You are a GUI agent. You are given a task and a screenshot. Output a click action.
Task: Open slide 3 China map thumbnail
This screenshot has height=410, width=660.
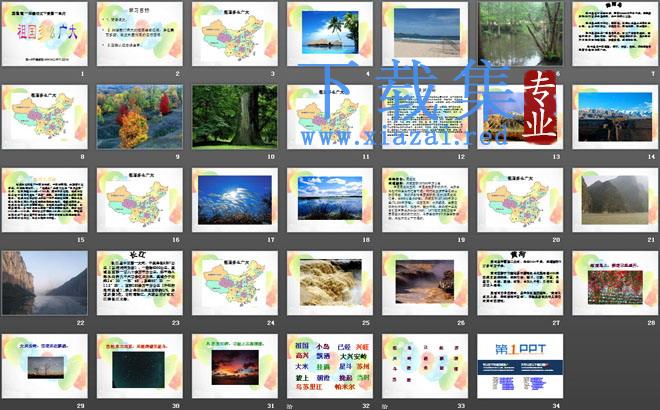click(235, 34)
